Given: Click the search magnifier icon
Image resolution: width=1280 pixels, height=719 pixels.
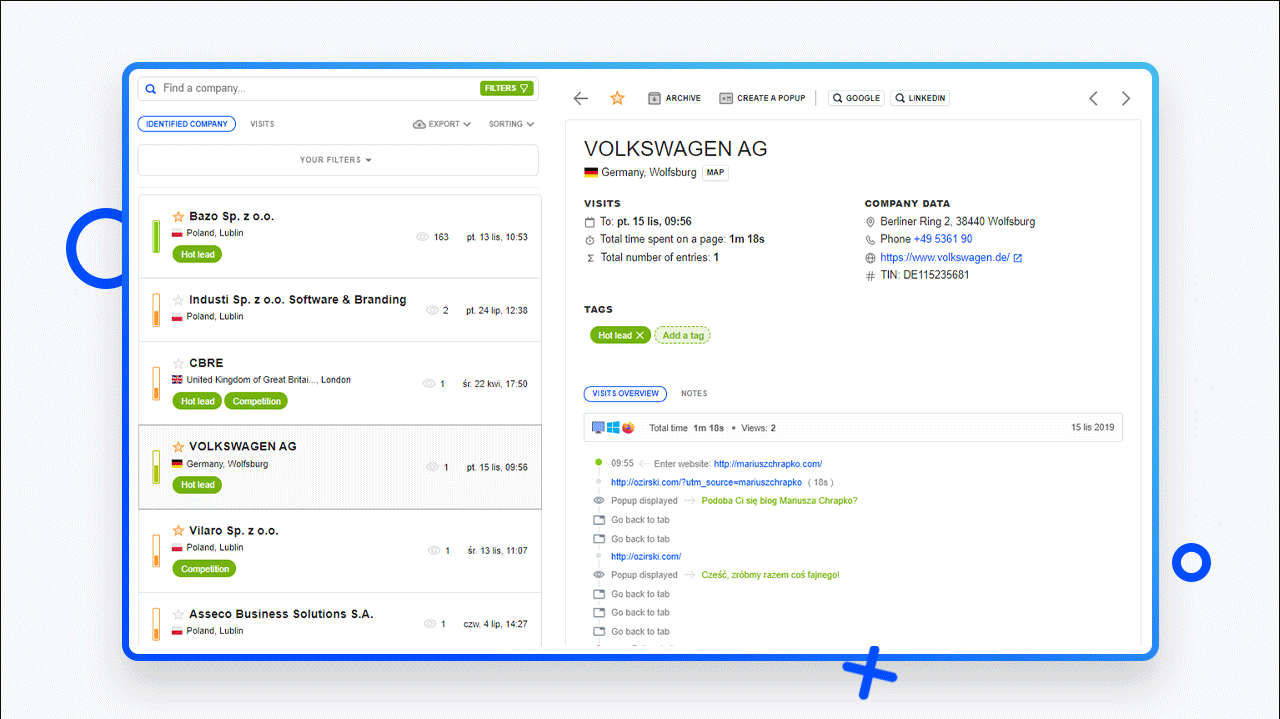Looking at the screenshot, I should [151, 89].
